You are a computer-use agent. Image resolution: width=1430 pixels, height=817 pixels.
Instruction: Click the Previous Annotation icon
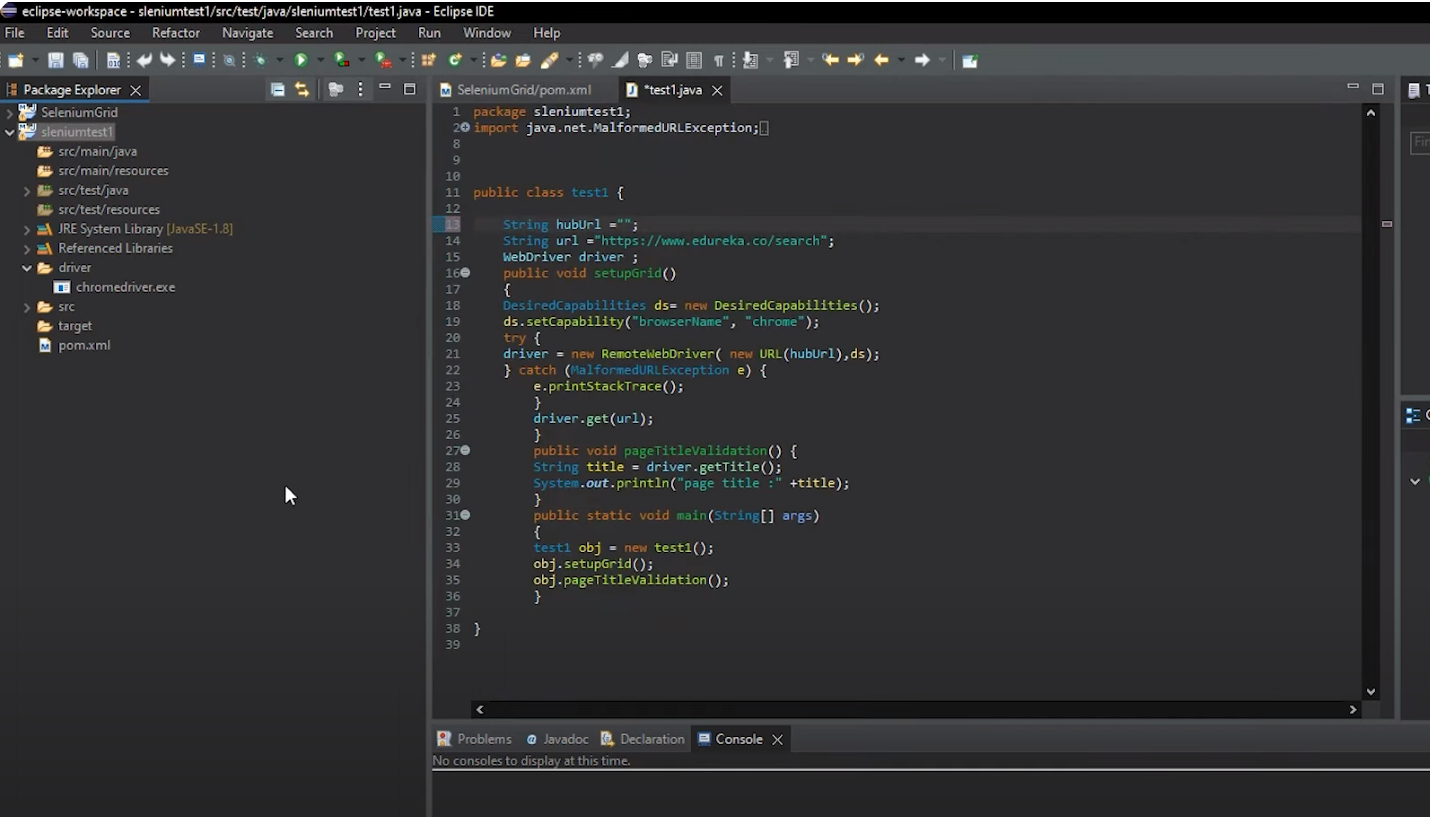click(x=791, y=60)
